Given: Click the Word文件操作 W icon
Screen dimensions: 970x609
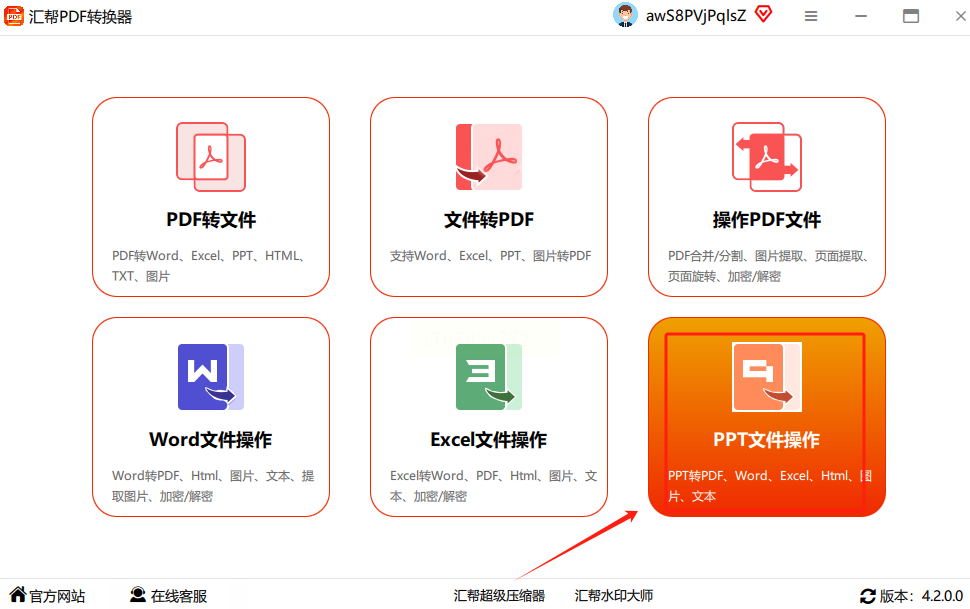Looking at the screenshot, I should click(211, 377).
